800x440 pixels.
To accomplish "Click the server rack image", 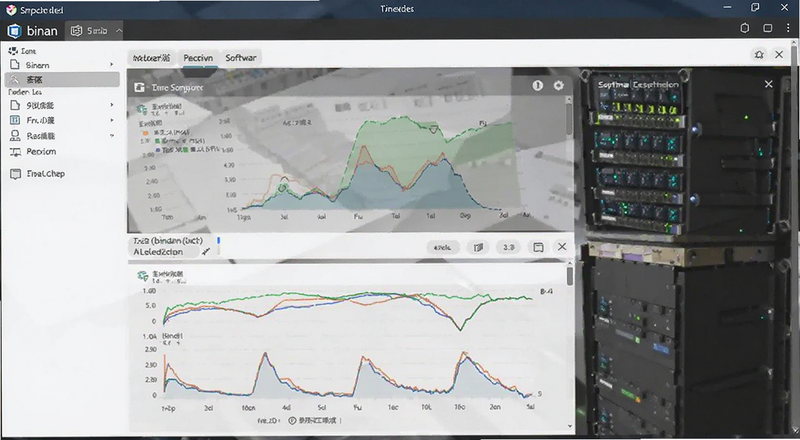I will pos(687,255).
